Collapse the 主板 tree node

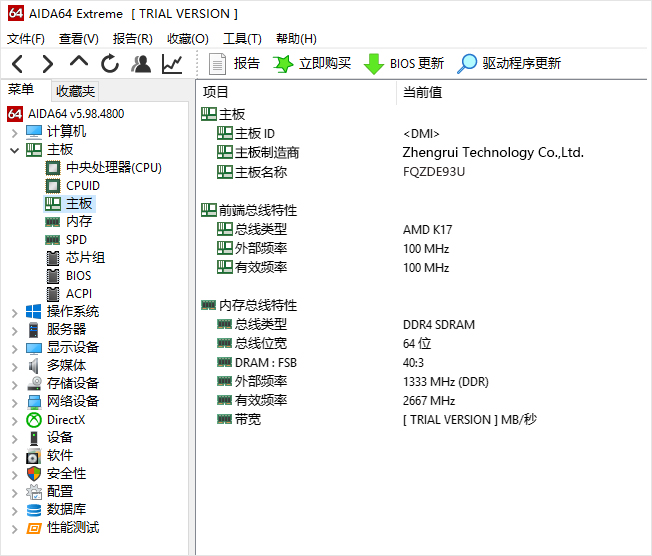click(15, 151)
